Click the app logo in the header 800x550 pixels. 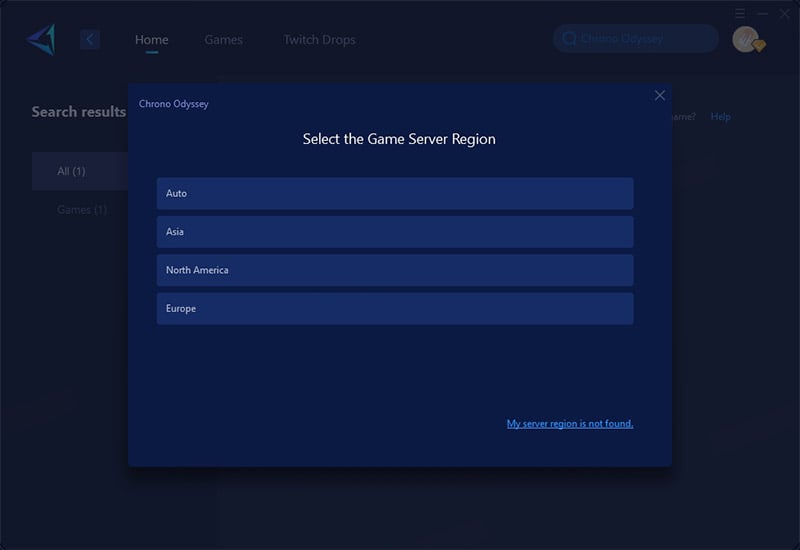pyautogui.click(x=41, y=39)
